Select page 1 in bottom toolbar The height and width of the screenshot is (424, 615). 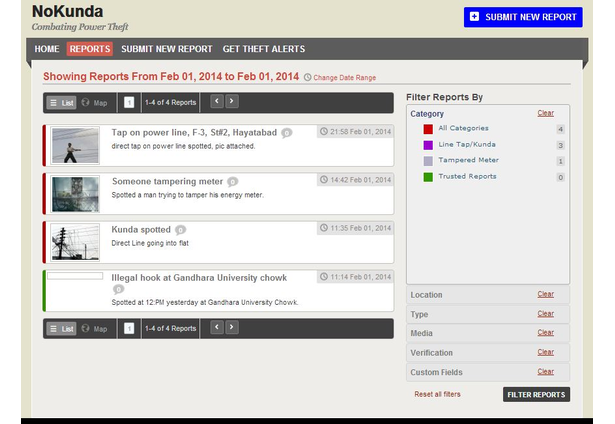coord(129,328)
